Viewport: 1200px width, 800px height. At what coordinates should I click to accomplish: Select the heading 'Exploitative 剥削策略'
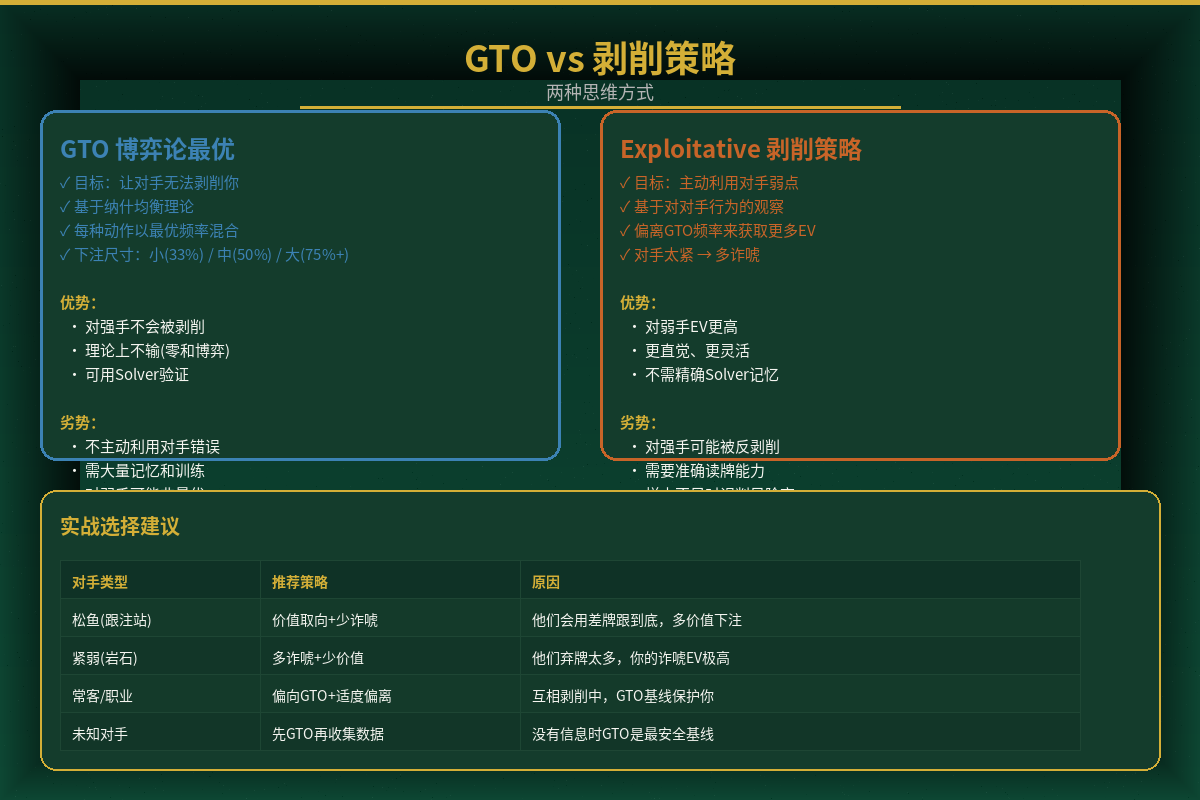(x=741, y=149)
